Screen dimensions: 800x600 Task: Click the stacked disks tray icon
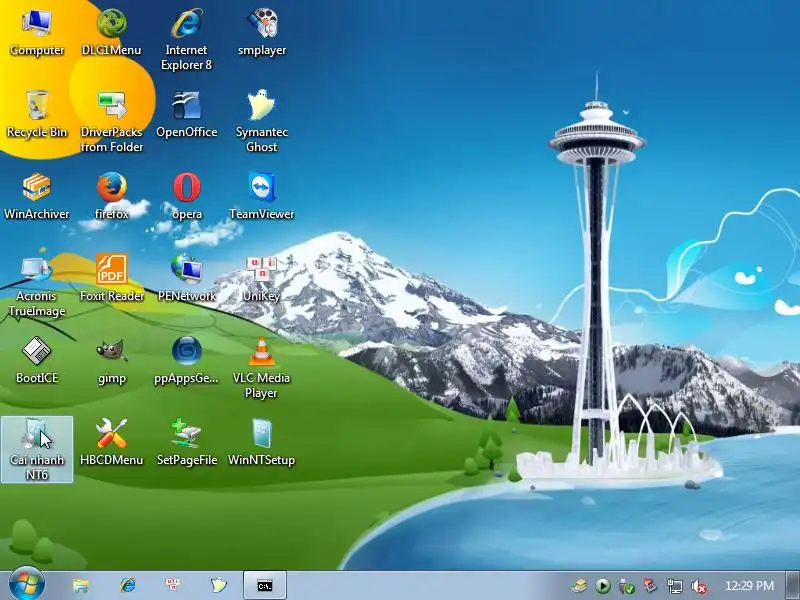(x=579, y=586)
